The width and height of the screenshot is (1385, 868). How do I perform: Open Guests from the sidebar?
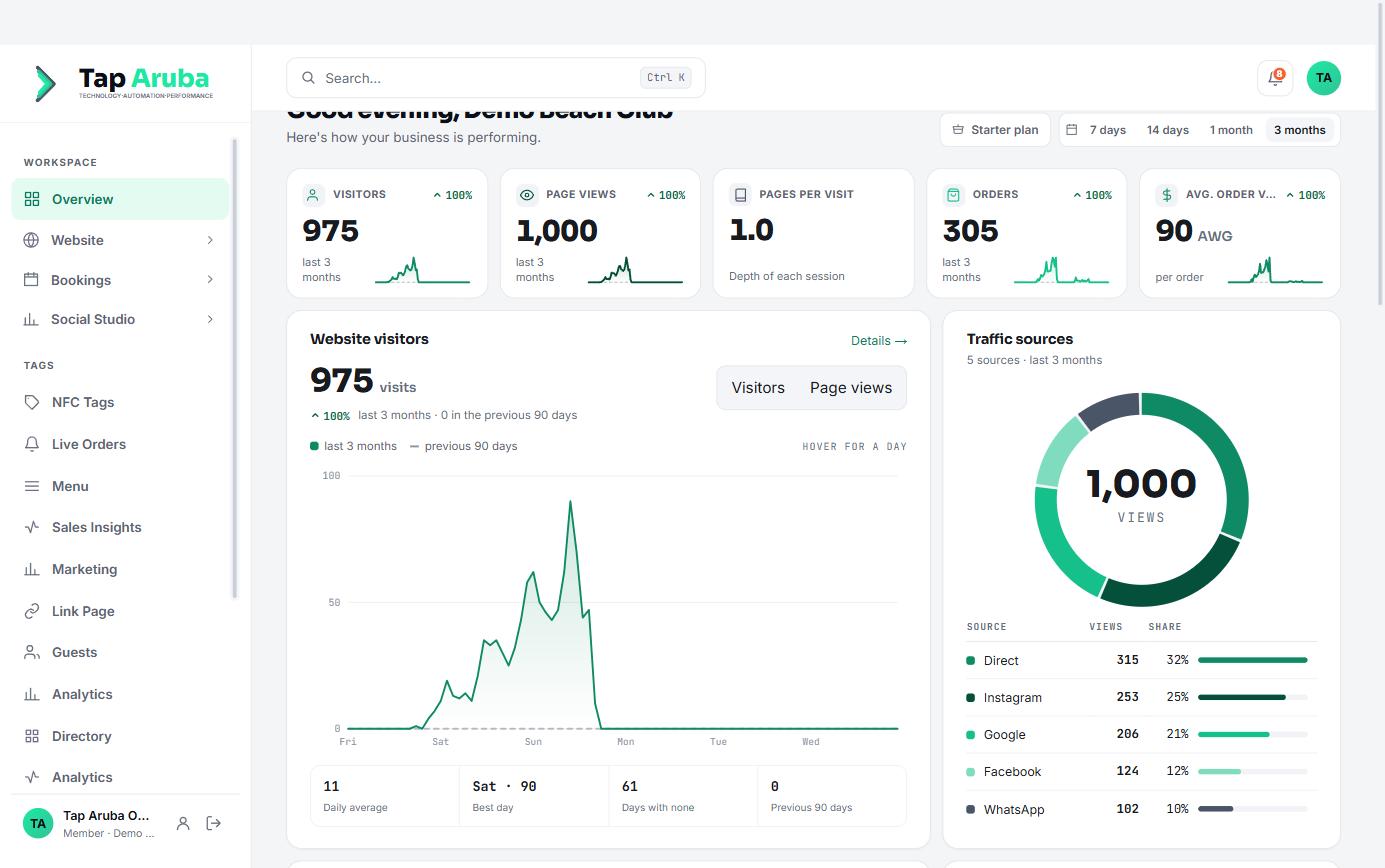click(x=120, y=652)
